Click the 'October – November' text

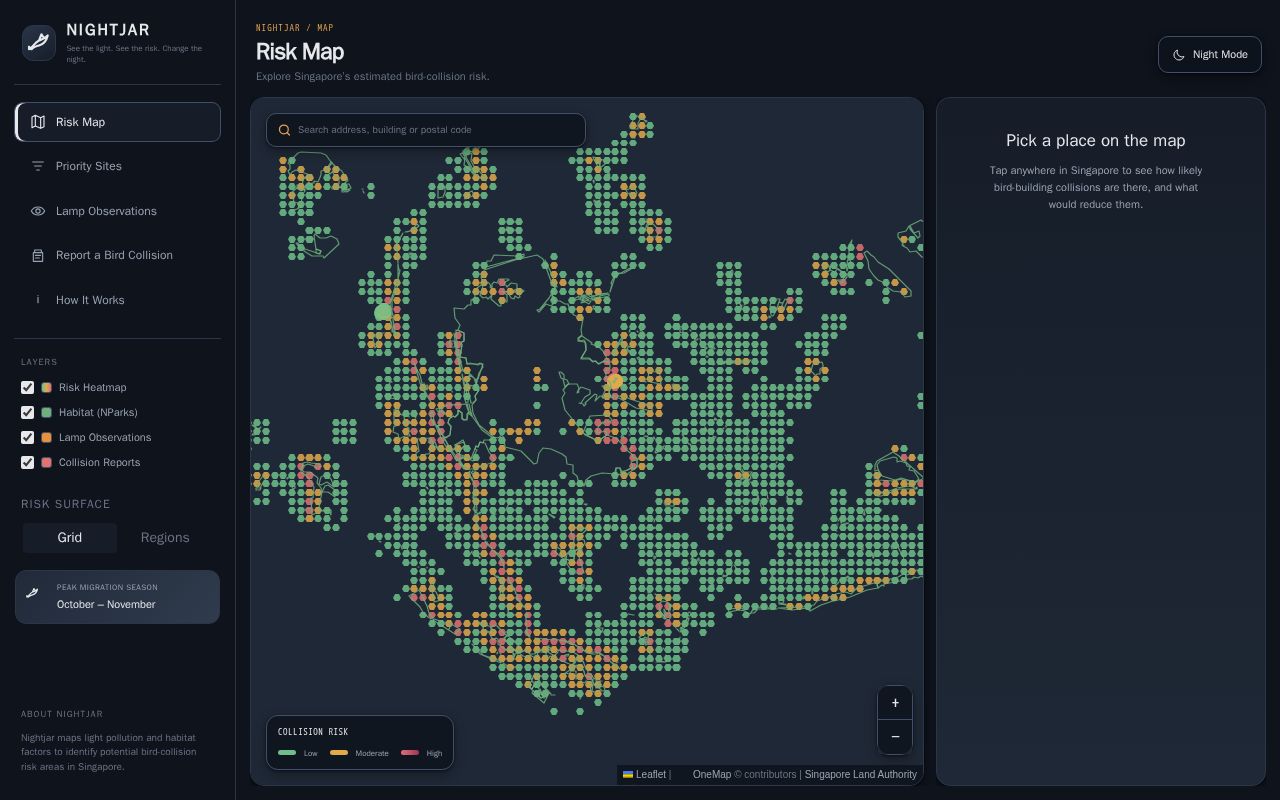106,605
